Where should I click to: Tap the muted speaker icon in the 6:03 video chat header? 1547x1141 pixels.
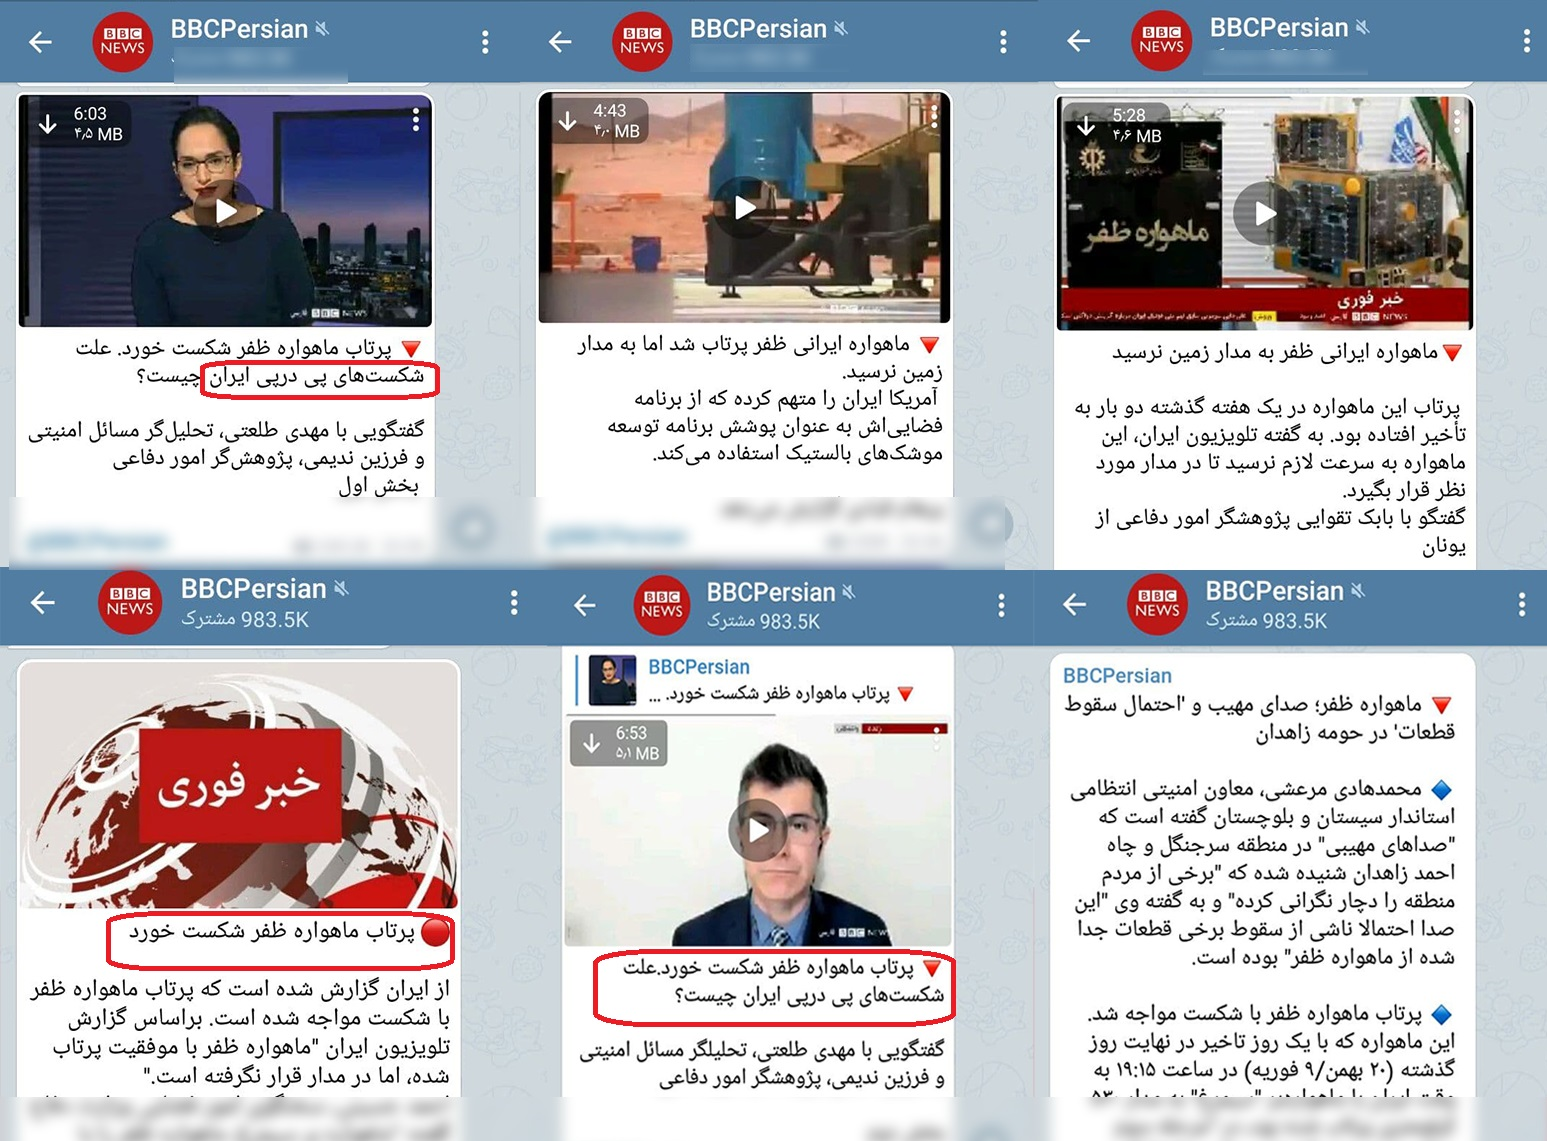click(x=322, y=29)
